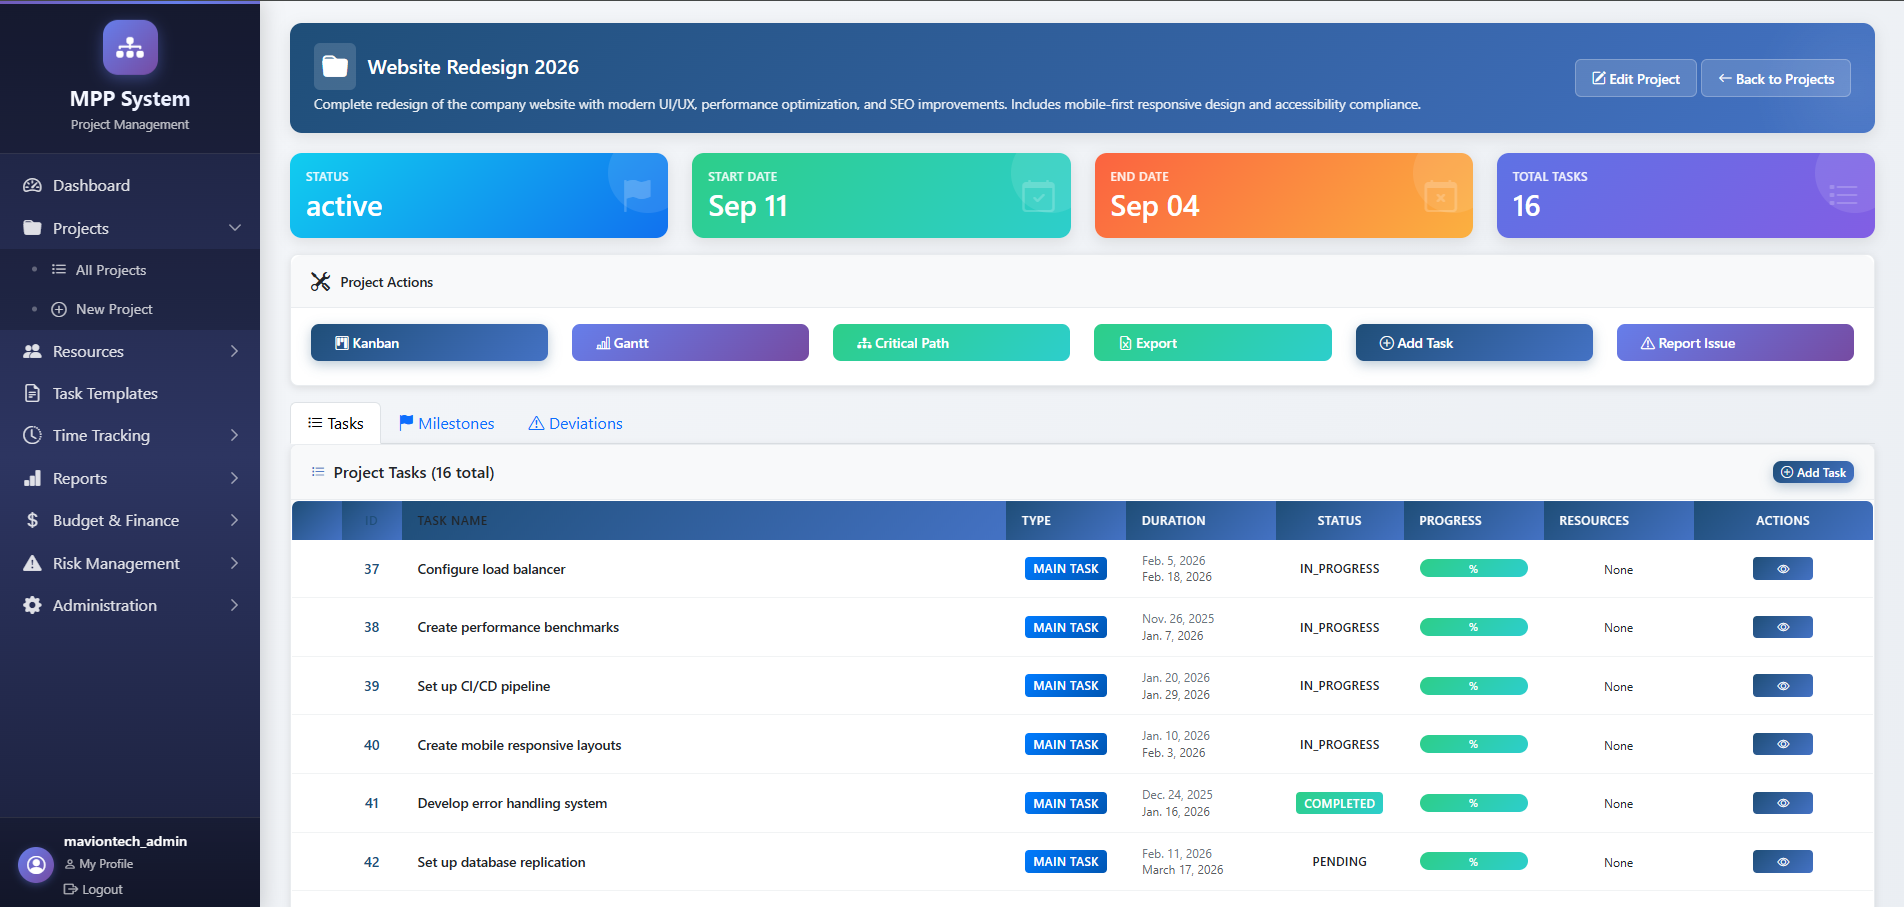
Task: Click the MPP System logo icon
Action: click(130, 47)
